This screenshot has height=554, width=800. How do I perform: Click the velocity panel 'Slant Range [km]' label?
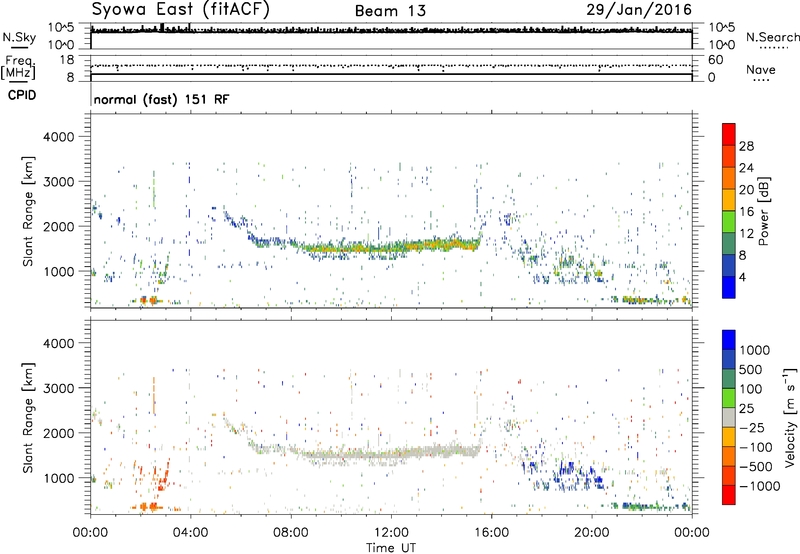[x=28, y=417]
